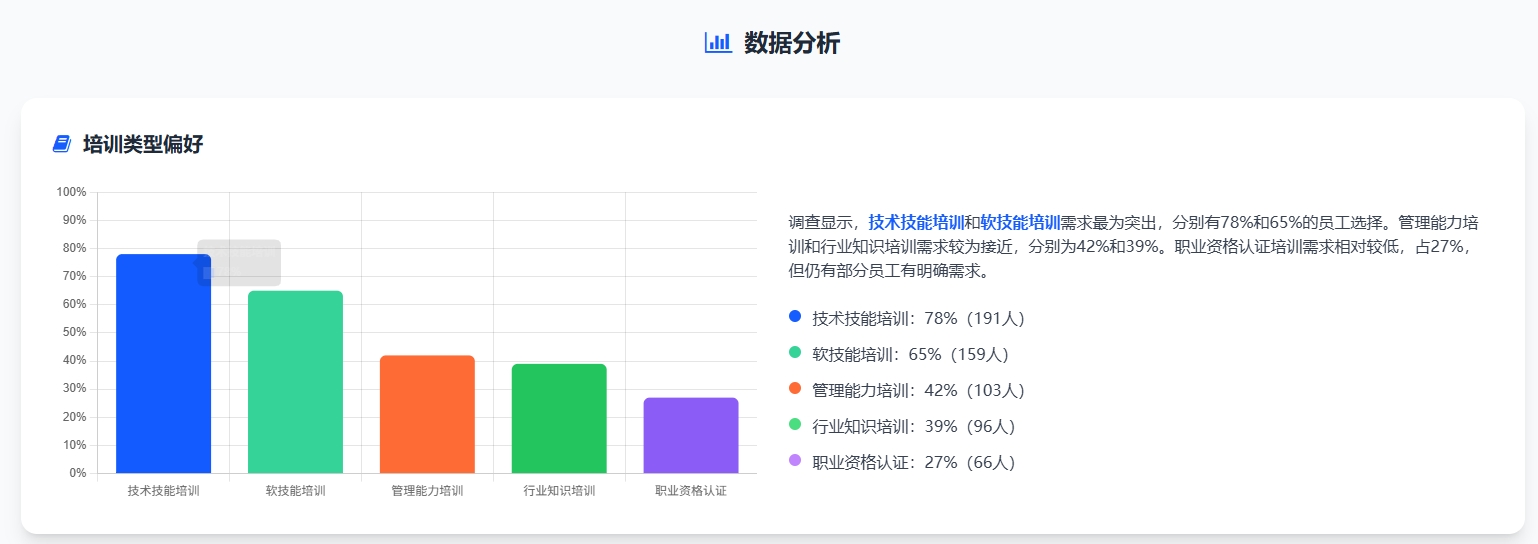
Task: Click x-axis label 管理能力培训
Action: point(427,491)
